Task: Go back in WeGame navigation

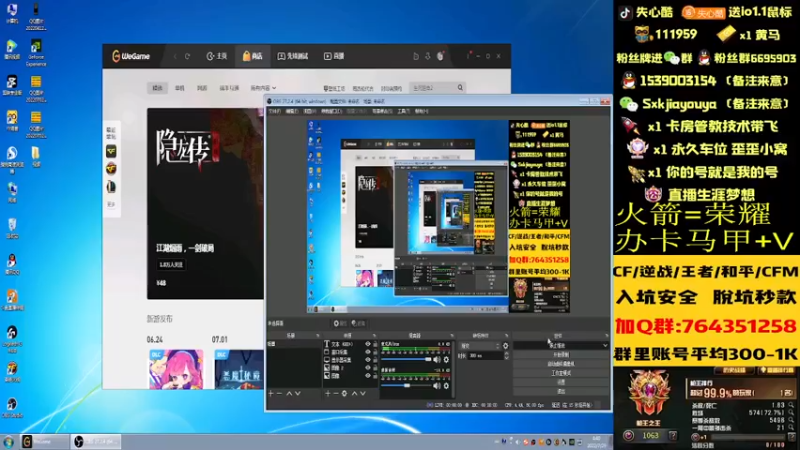Action: click(x=175, y=56)
